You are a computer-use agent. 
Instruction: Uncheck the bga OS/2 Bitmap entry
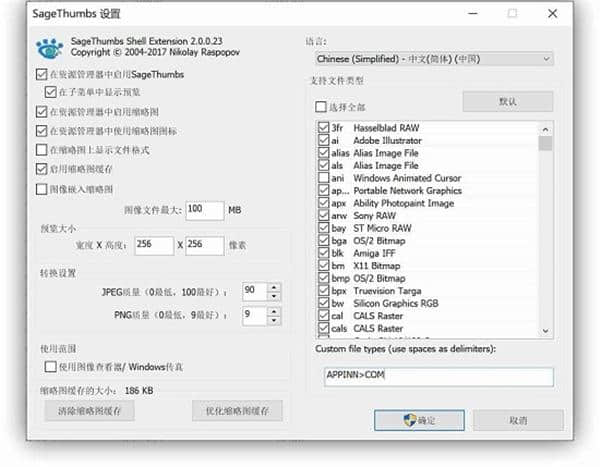pos(324,240)
